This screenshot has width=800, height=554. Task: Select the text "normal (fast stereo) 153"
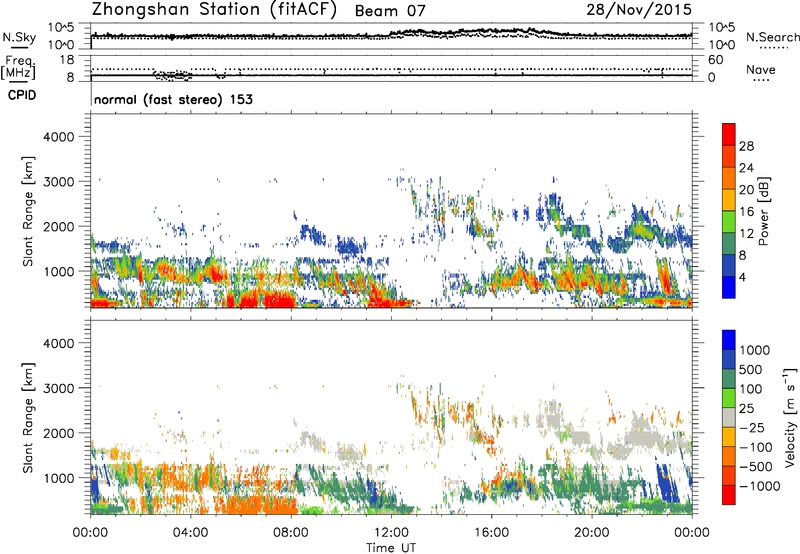(173, 99)
